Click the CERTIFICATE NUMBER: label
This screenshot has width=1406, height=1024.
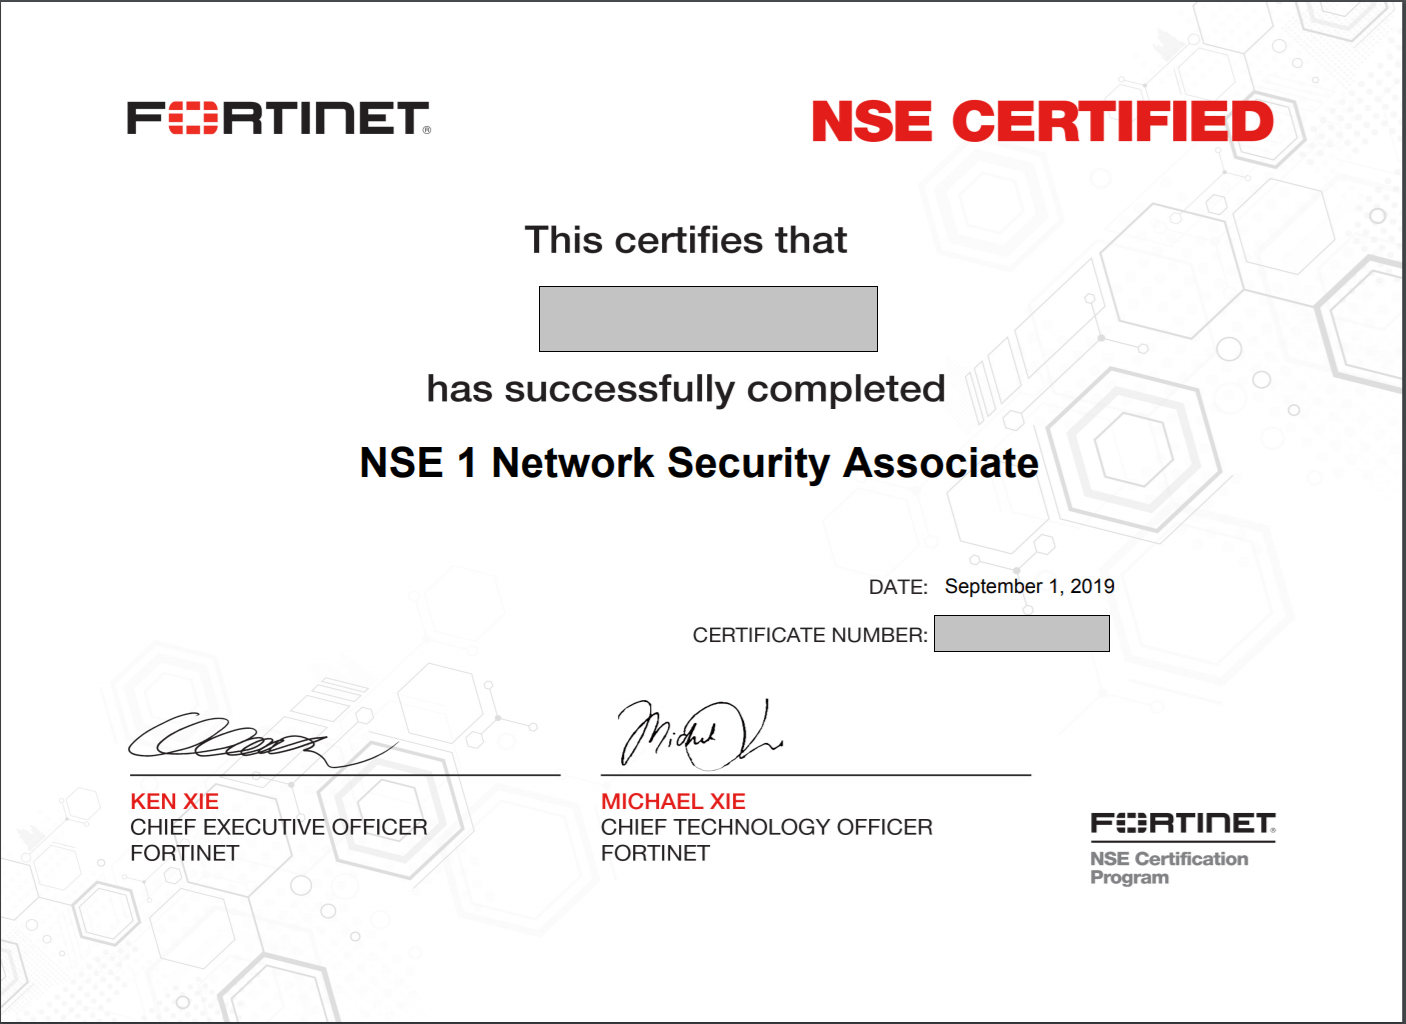[809, 635]
